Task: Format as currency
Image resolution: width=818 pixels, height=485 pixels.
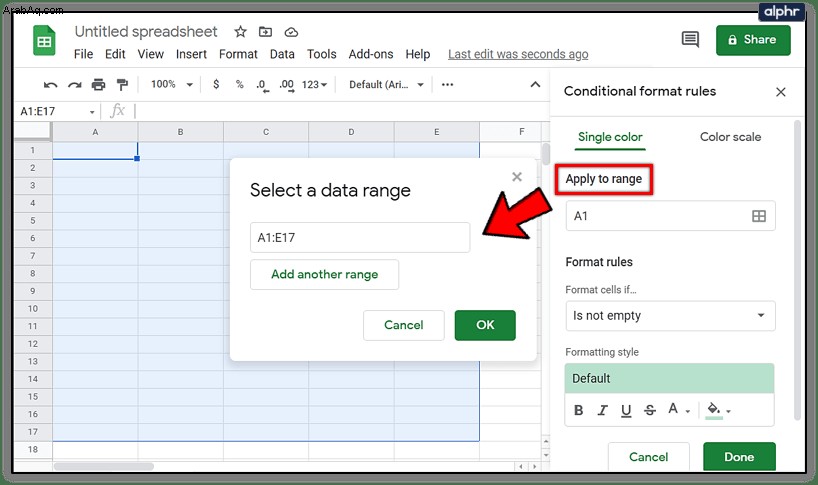Action: [216, 84]
